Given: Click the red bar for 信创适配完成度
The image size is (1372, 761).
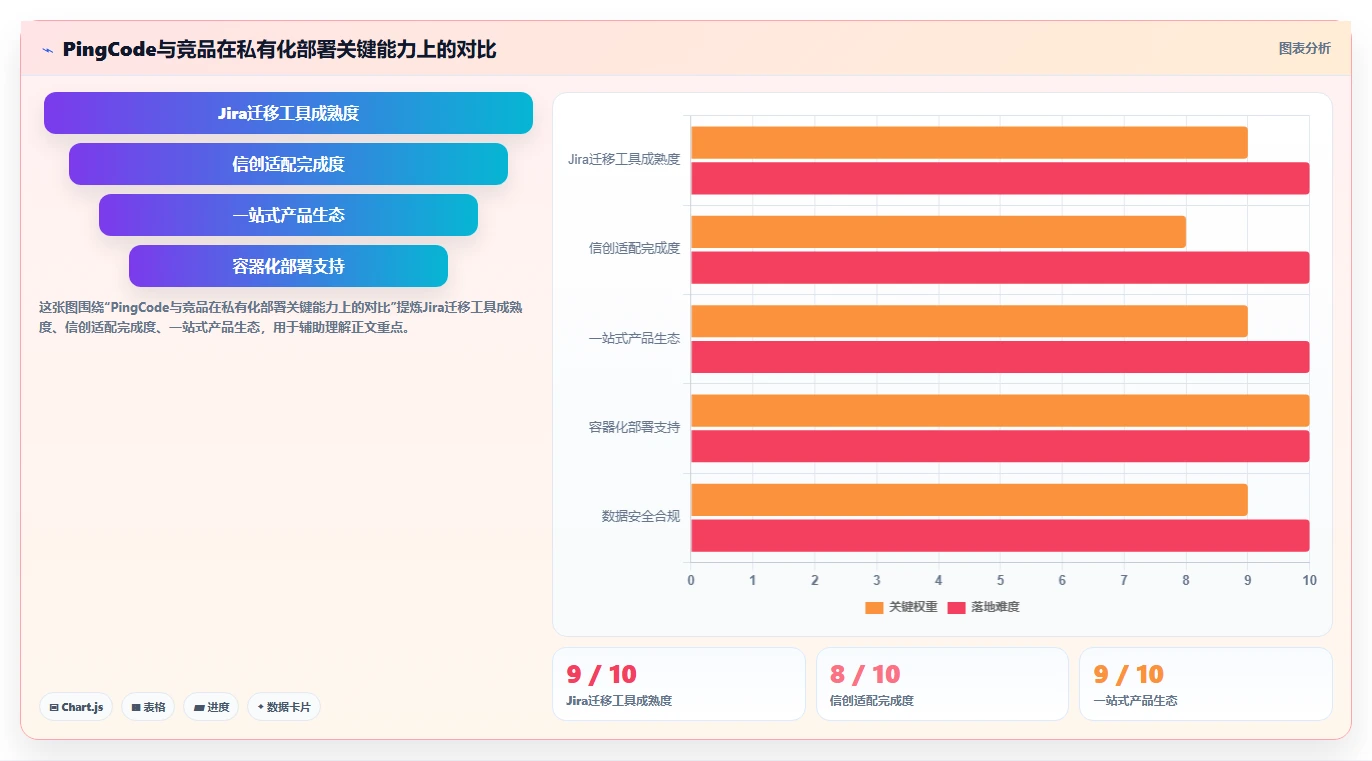Looking at the screenshot, I should [1000, 268].
